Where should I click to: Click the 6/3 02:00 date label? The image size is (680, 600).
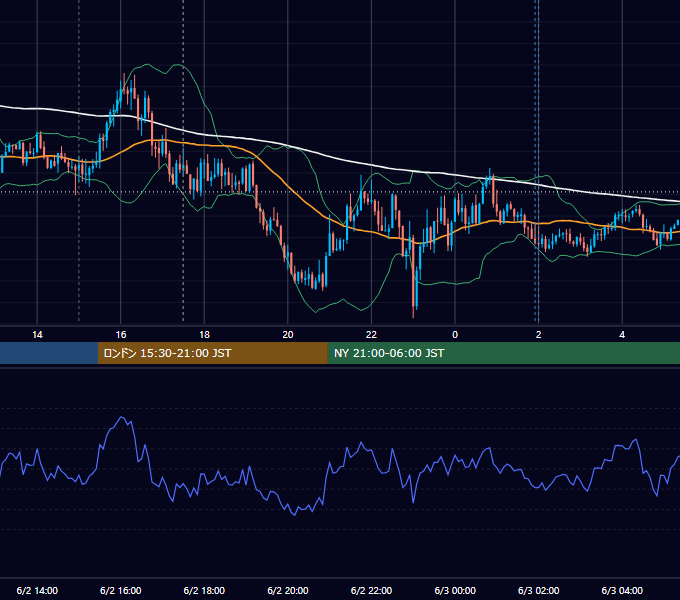point(538,590)
